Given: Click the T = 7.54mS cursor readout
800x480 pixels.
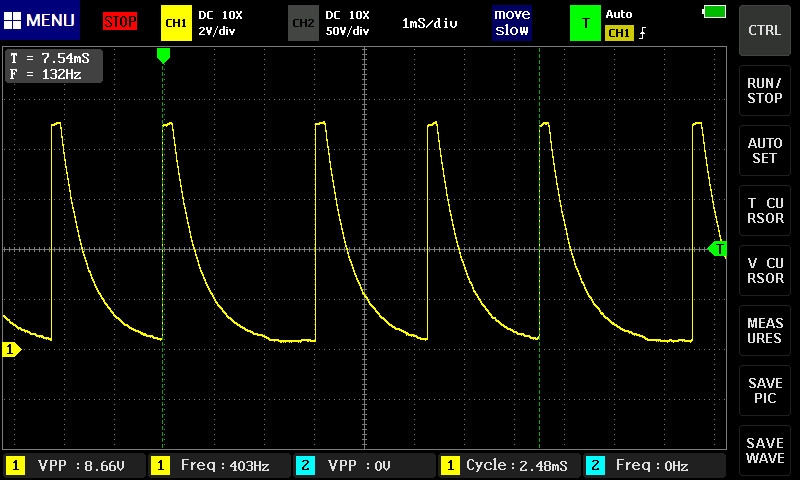Looking at the screenshot, I should click(x=49, y=58).
